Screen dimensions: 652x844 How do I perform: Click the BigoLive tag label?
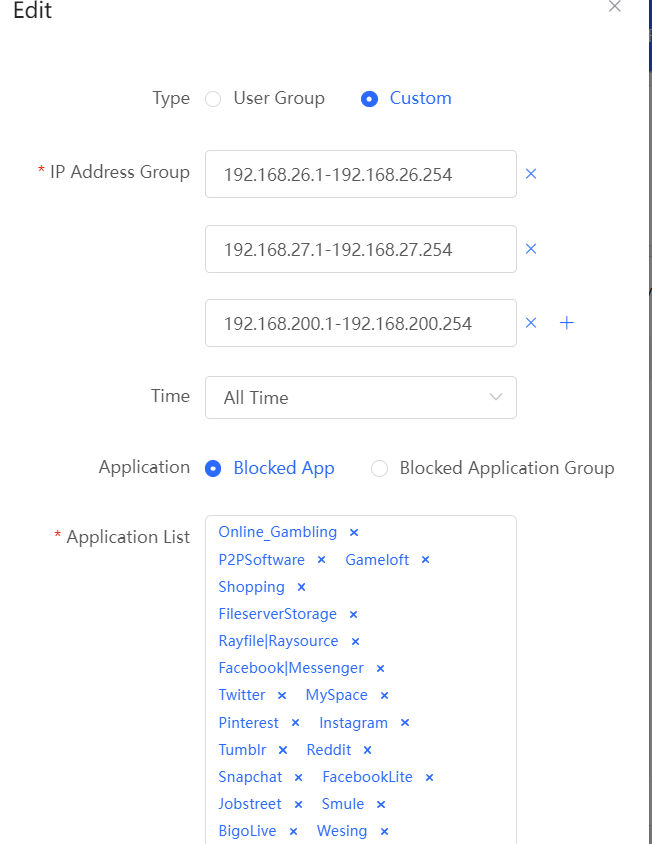(x=247, y=831)
